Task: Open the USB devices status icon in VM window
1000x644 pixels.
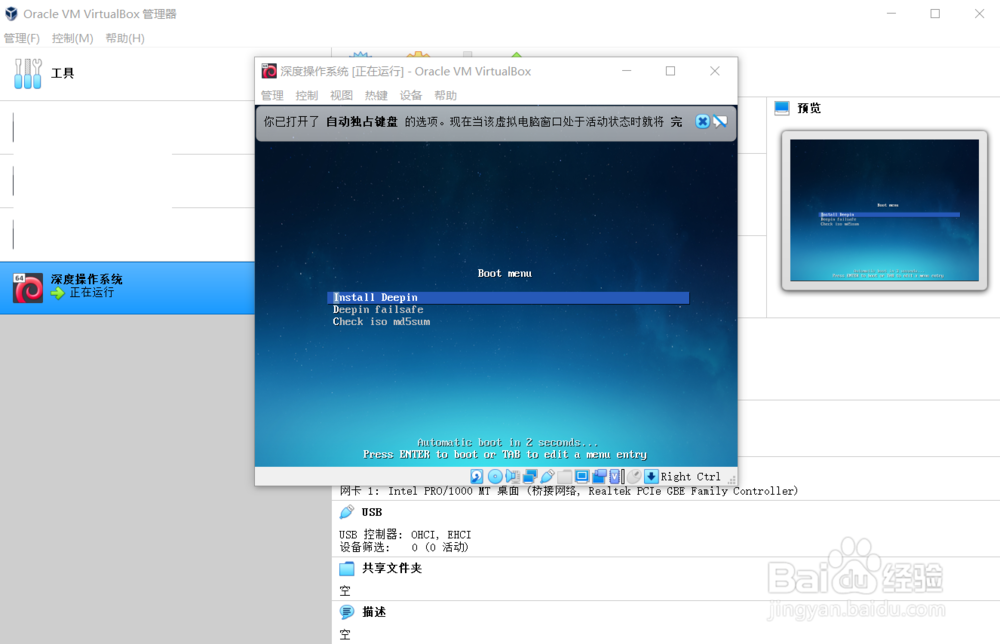Action: click(x=547, y=476)
